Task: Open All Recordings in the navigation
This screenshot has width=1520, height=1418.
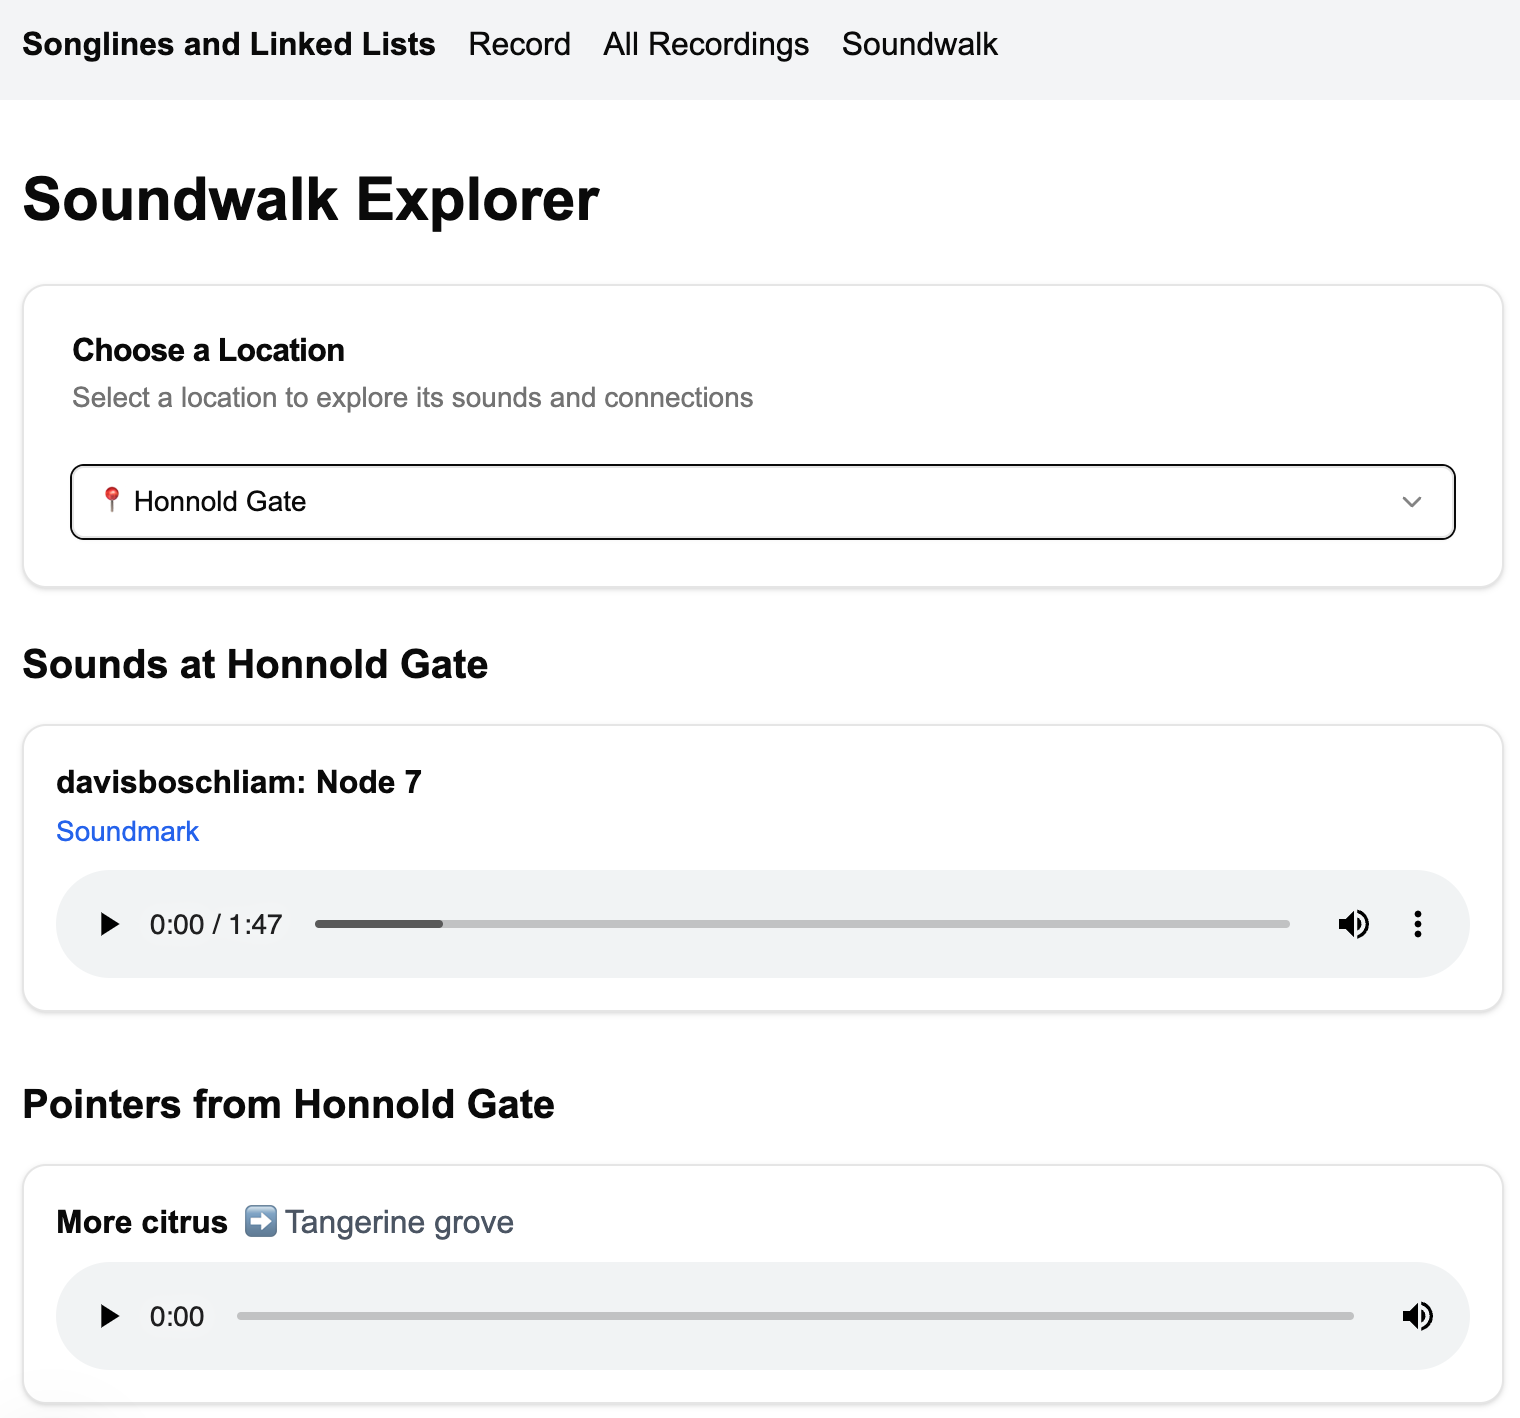Action: point(706,44)
